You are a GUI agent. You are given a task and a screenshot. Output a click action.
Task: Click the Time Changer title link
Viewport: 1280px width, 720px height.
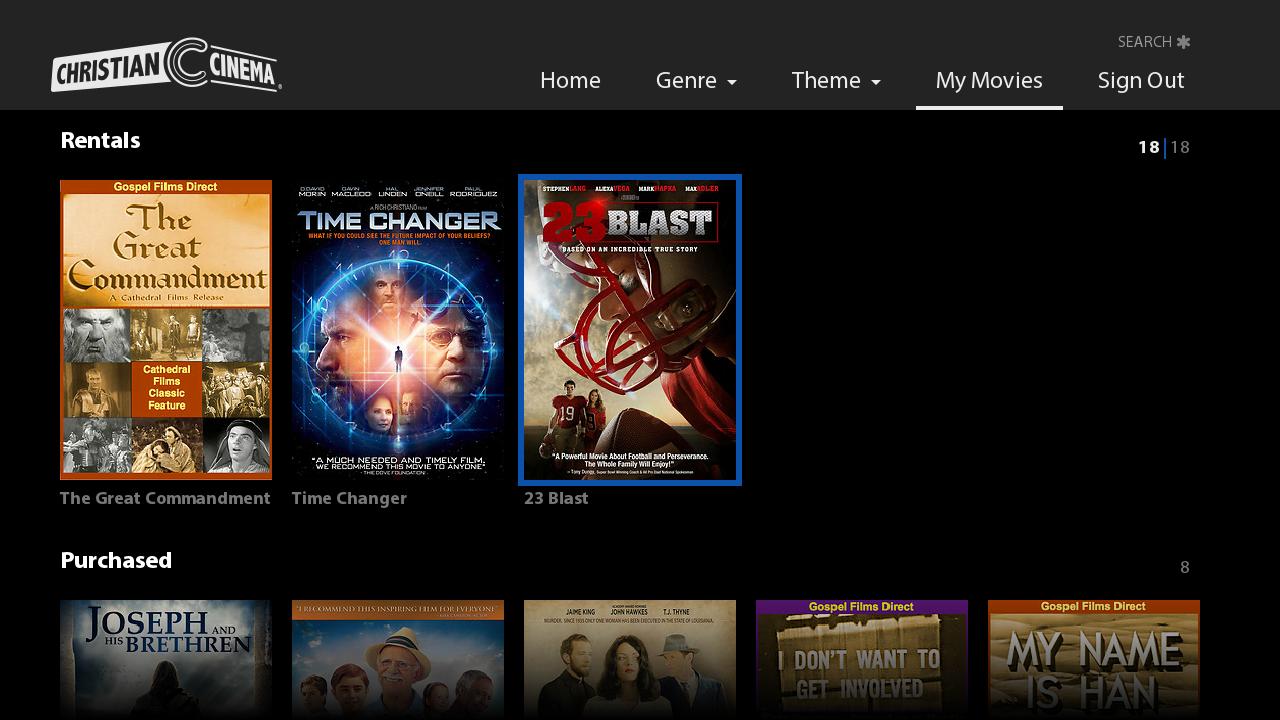(349, 498)
